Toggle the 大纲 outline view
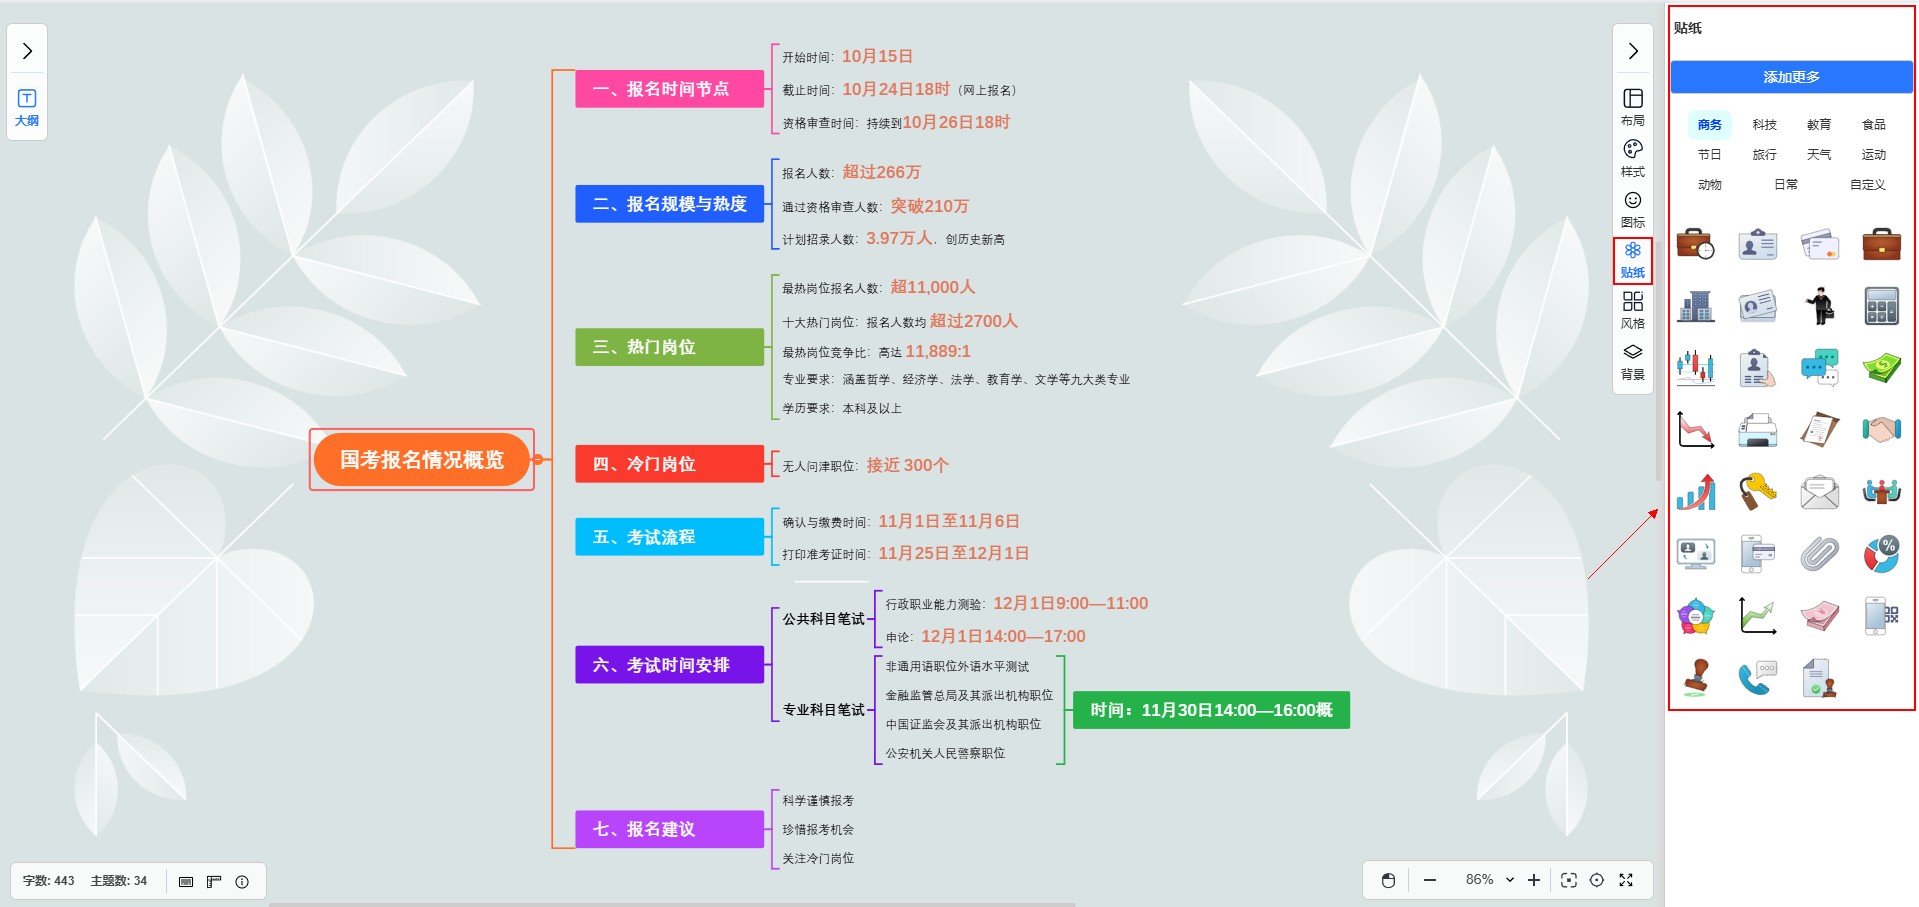This screenshot has width=1919, height=907. click(x=27, y=106)
